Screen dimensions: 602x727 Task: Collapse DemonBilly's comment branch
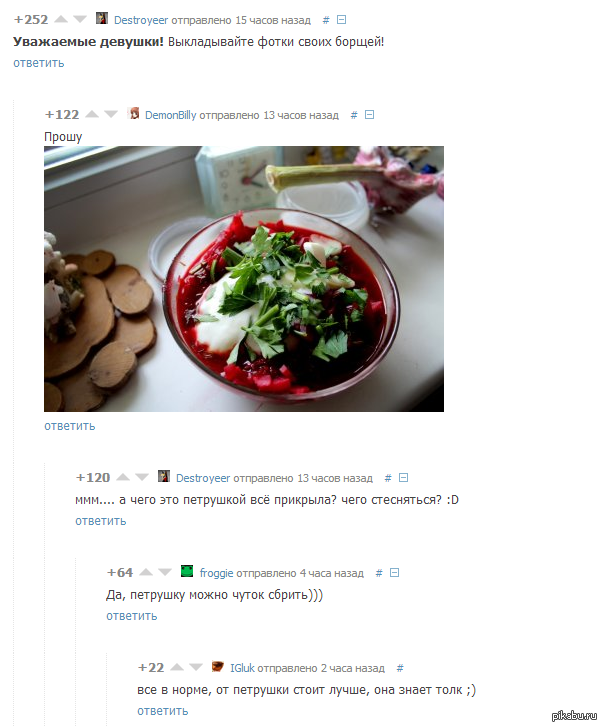[x=370, y=115]
